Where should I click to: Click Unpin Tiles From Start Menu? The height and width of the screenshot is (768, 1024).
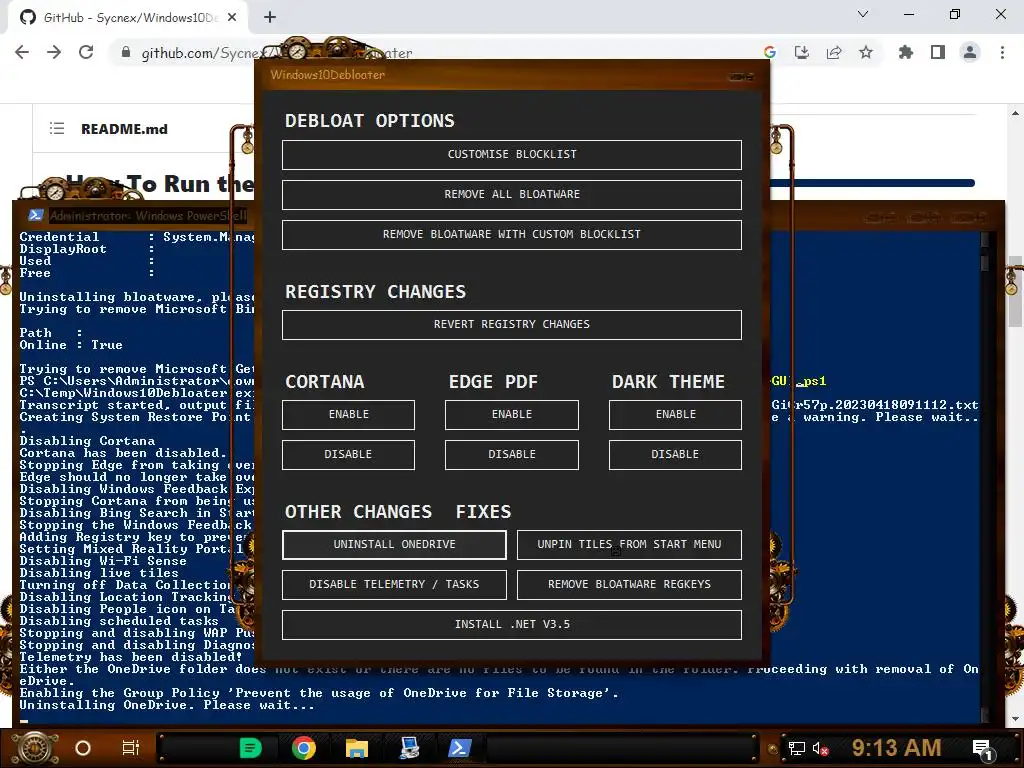pyautogui.click(x=629, y=545)
